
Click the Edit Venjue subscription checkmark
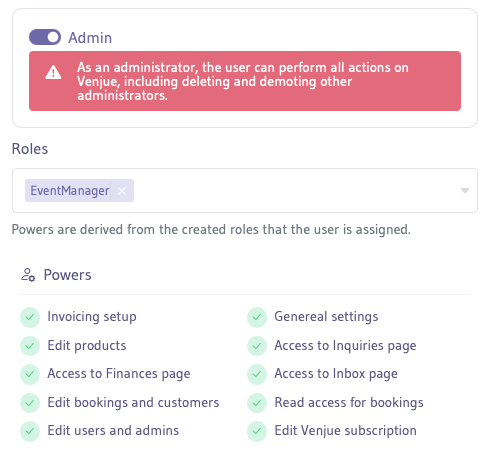click(x=257, y=431)
